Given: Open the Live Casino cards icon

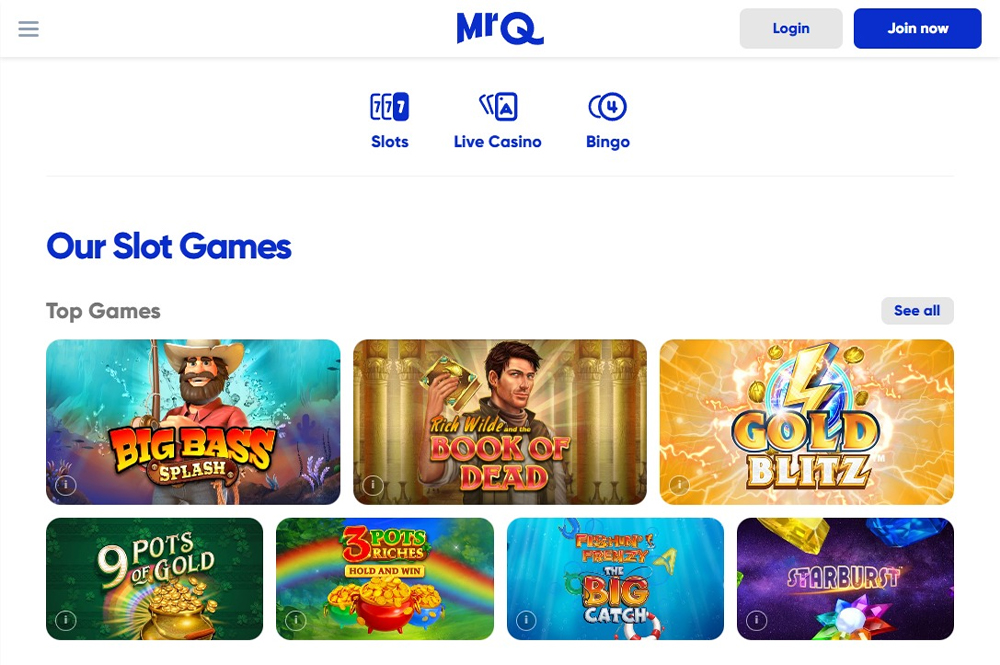Looking at the screenshot, I should pos(498,106).
